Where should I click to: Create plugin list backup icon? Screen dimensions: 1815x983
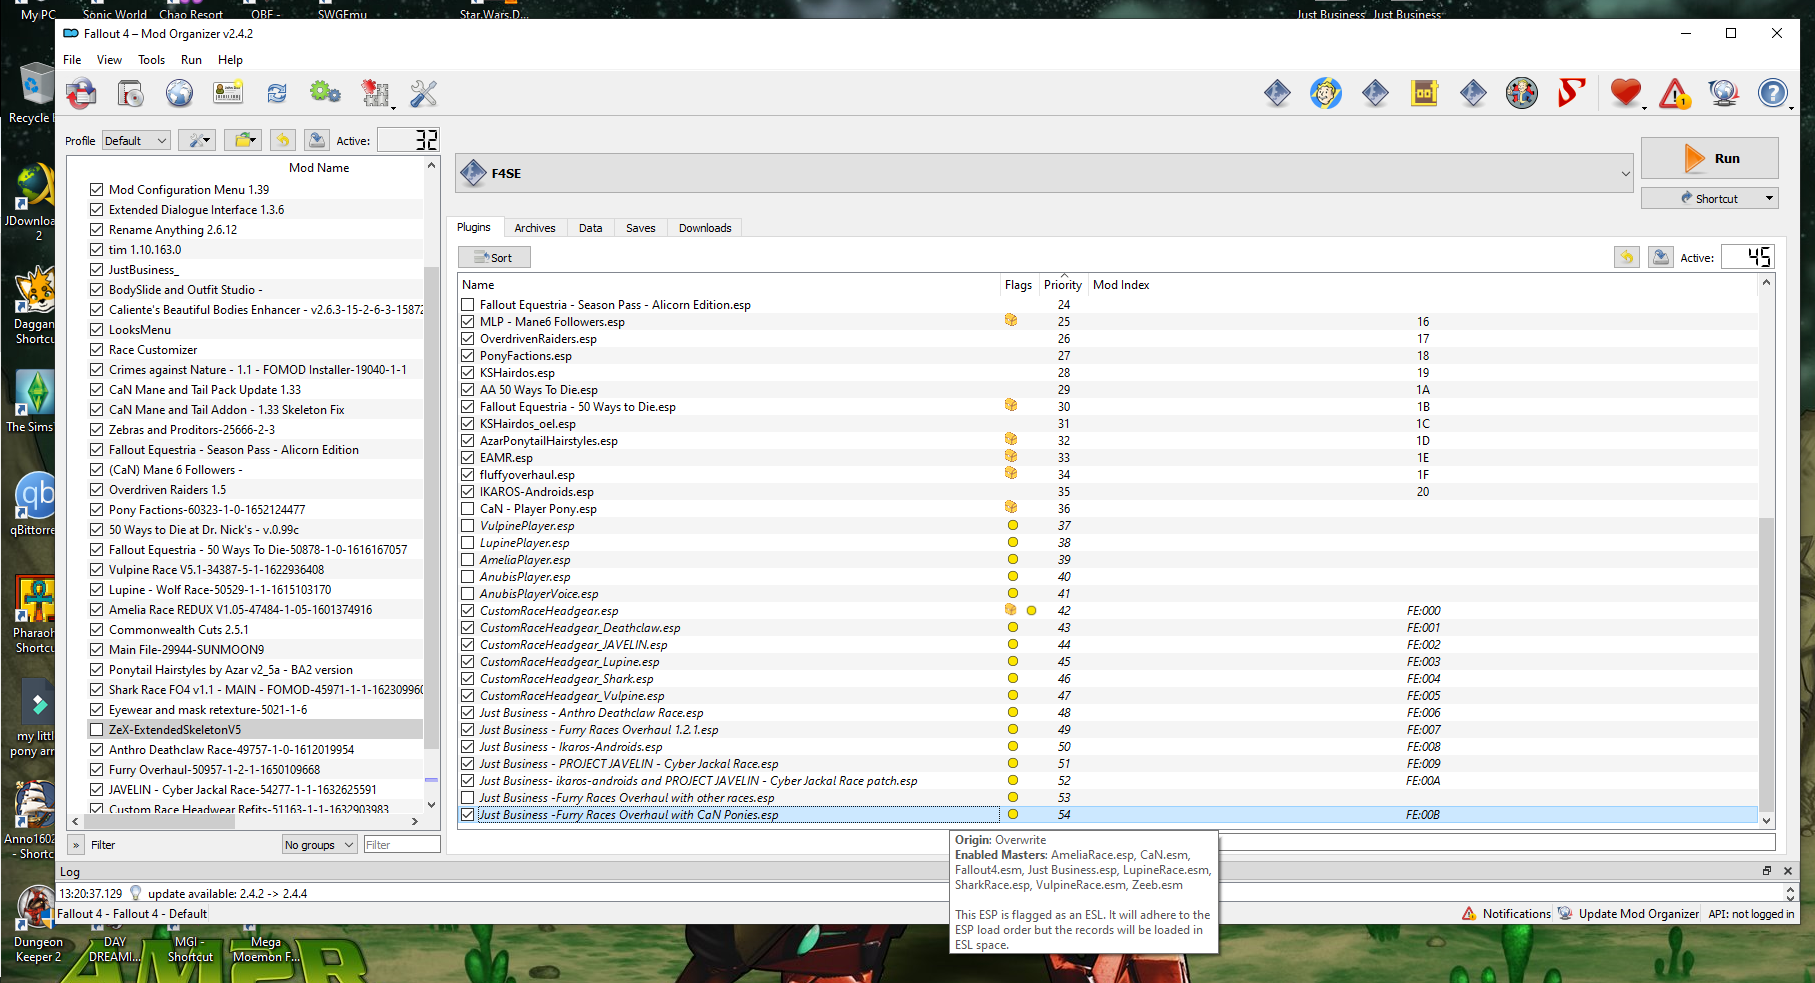(x=1661, y=257)
